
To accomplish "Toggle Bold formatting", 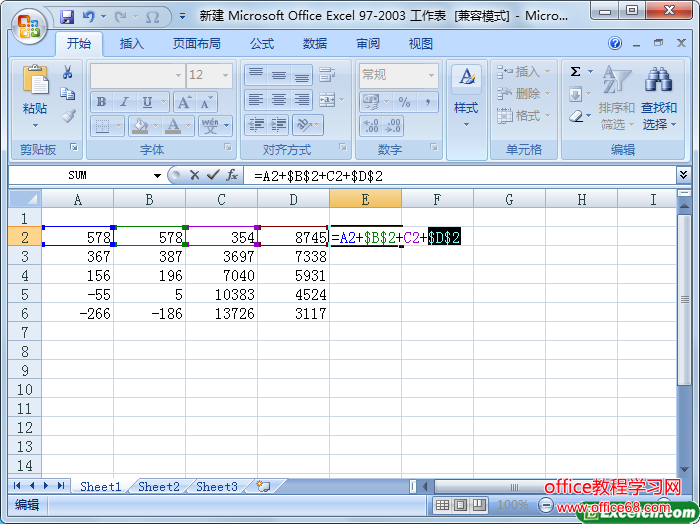I will (x=101, y=102).
